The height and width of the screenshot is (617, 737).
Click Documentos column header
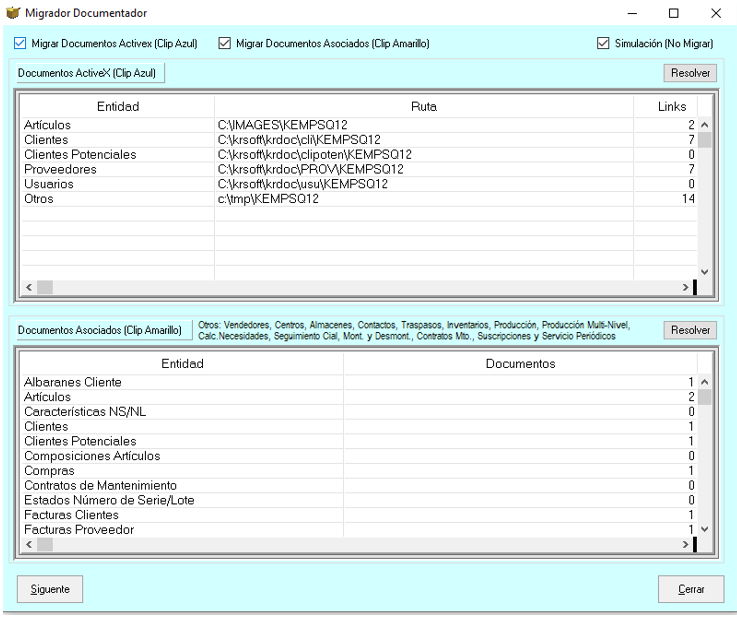coord(520,364)
